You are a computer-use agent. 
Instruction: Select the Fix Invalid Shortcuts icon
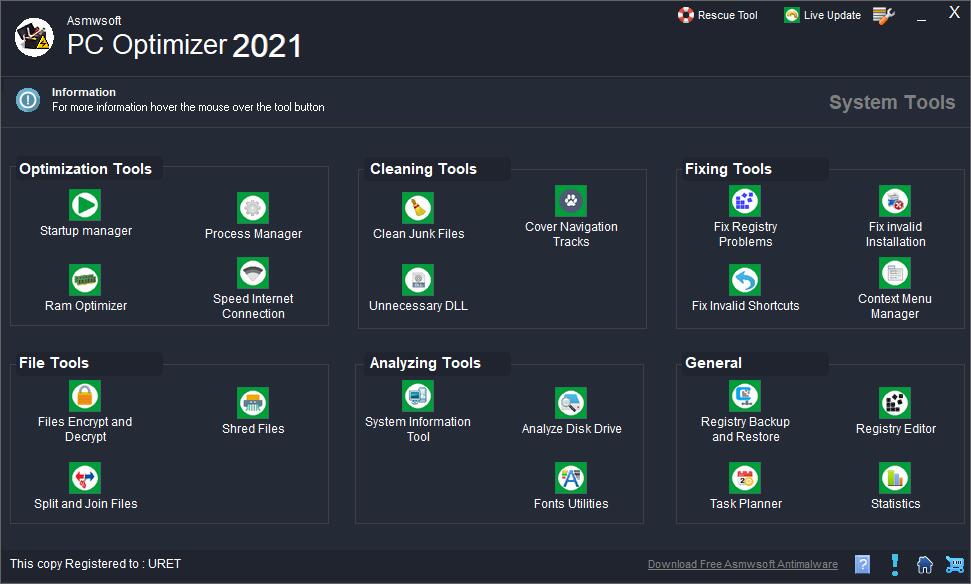745,280
